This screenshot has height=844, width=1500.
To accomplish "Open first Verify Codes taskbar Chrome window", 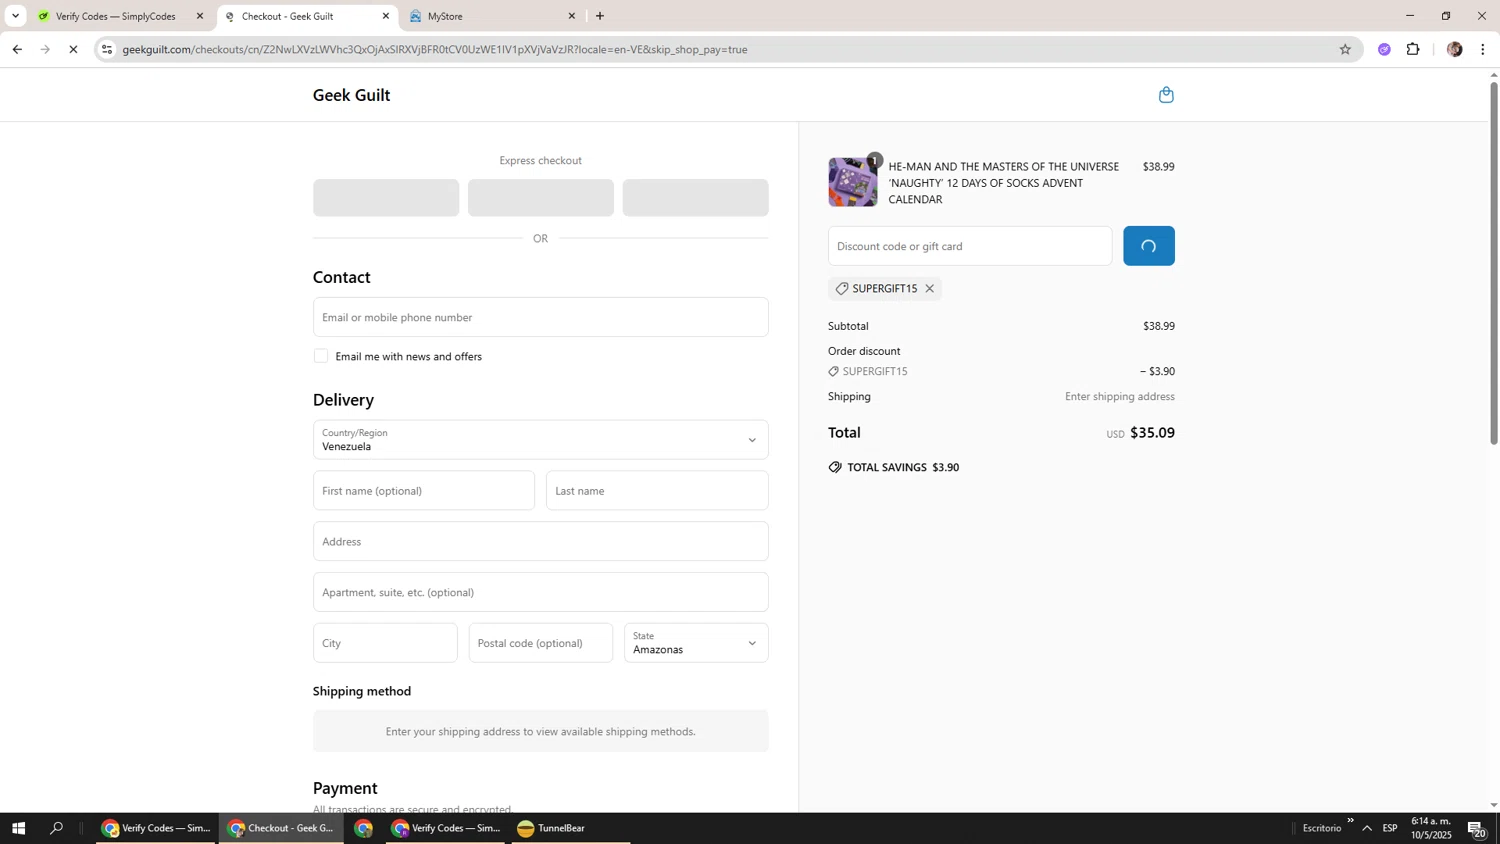I will [156, 828].
